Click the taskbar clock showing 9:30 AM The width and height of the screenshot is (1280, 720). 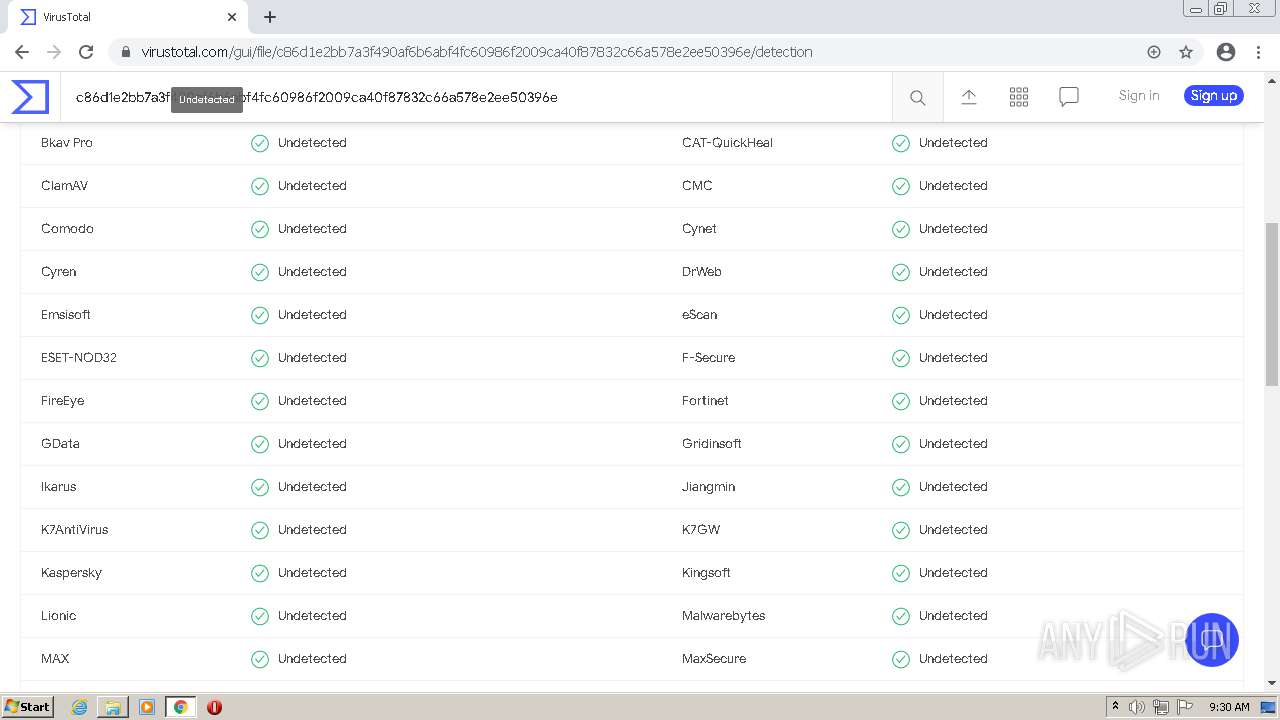click(1229, 707)
